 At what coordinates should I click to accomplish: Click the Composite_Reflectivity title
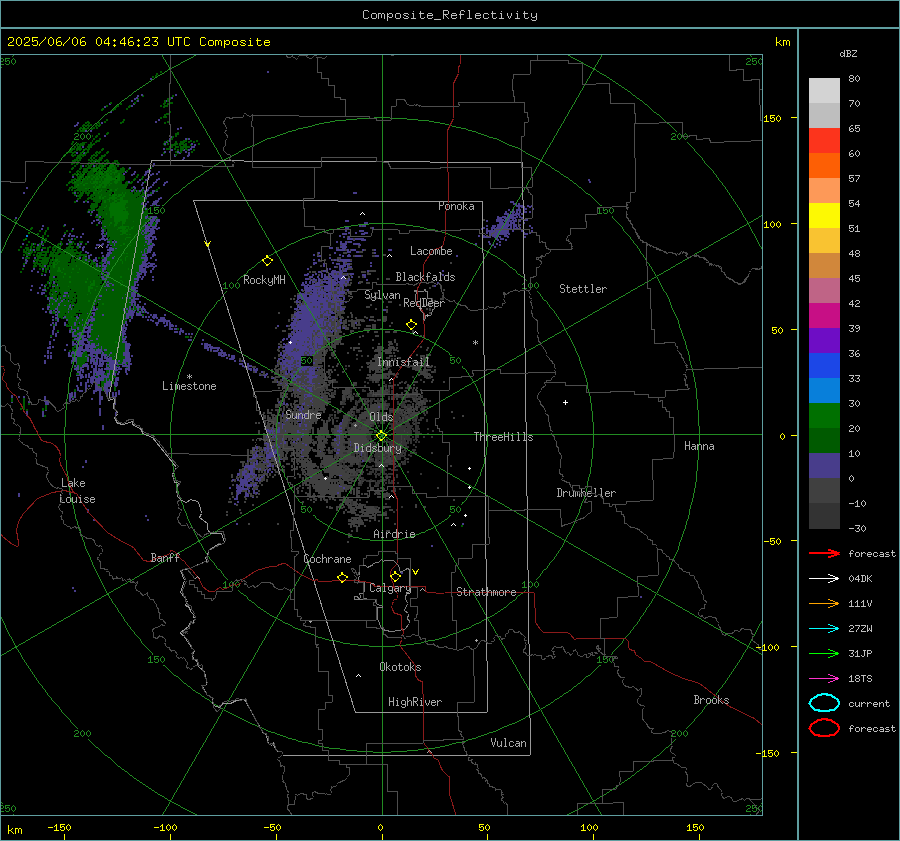pyautogui.click(x=450, y=15)
